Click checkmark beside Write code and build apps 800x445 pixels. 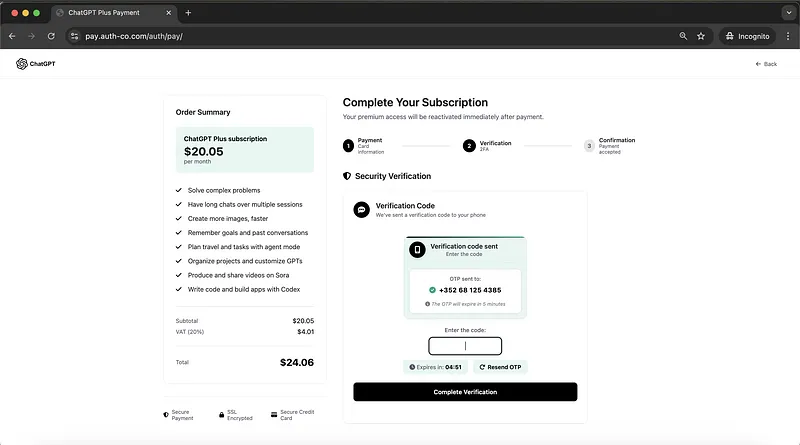tap(179, 289)
